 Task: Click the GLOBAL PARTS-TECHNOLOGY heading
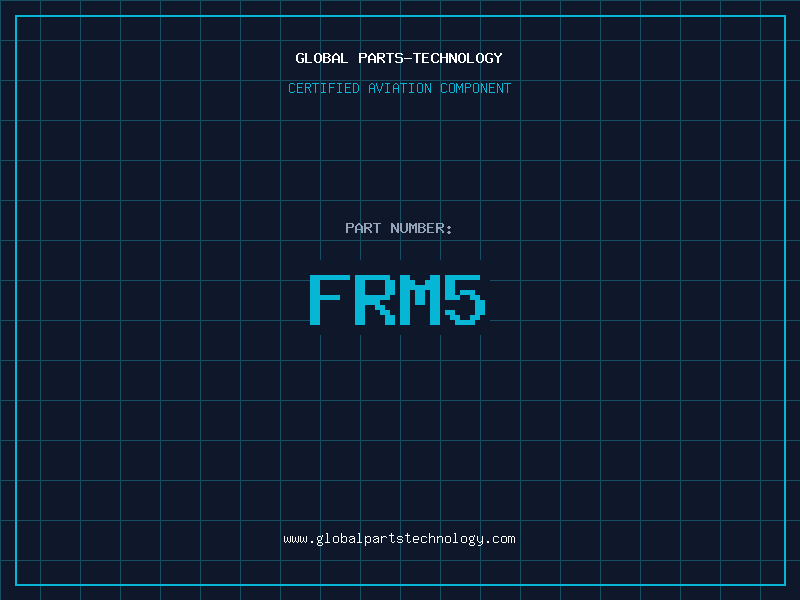399,58
